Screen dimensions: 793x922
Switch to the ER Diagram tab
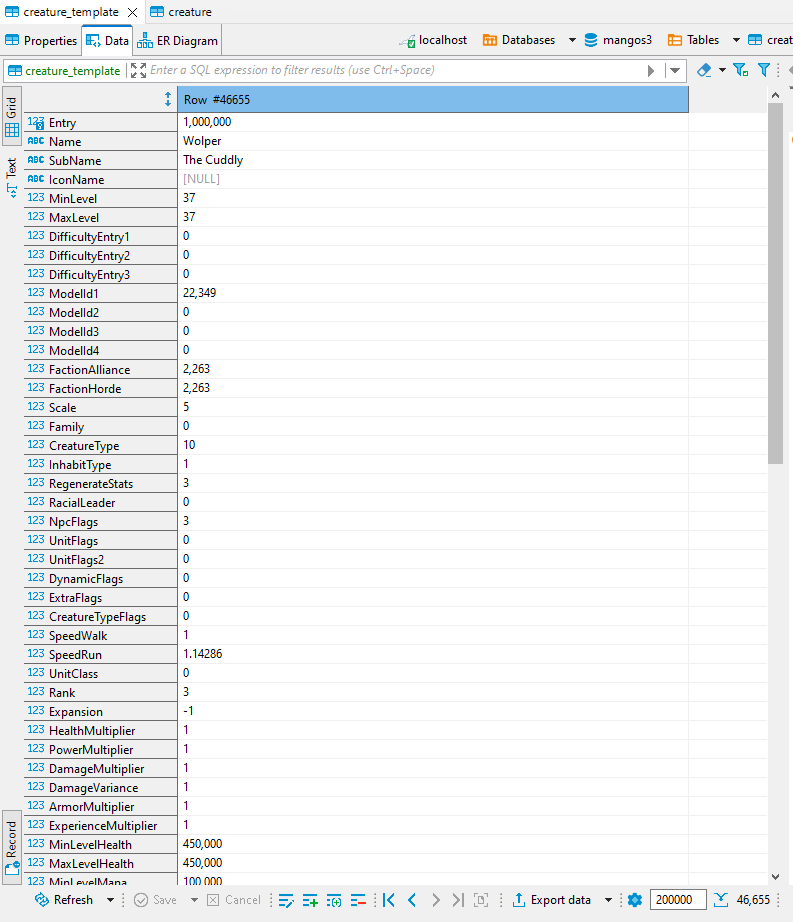pos(178,41)
